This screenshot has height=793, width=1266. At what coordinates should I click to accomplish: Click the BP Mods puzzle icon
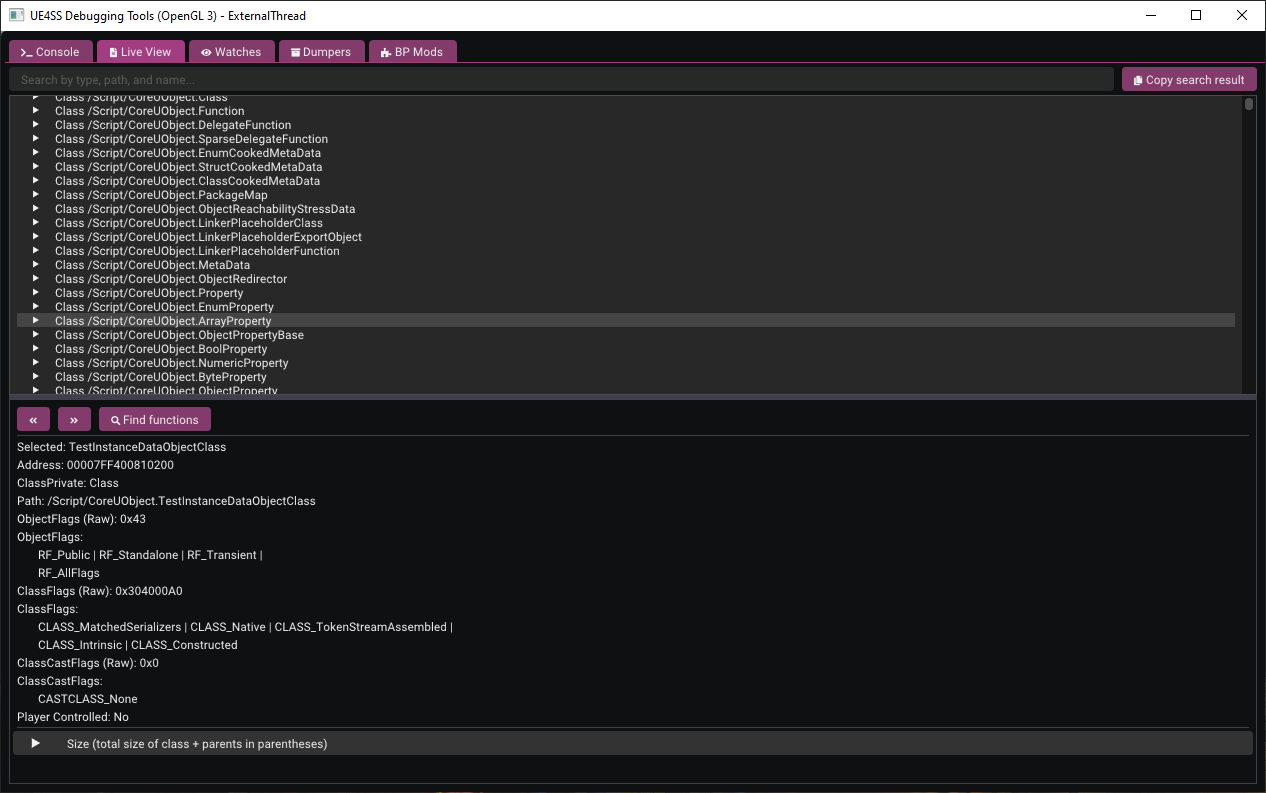pos(386,52)
